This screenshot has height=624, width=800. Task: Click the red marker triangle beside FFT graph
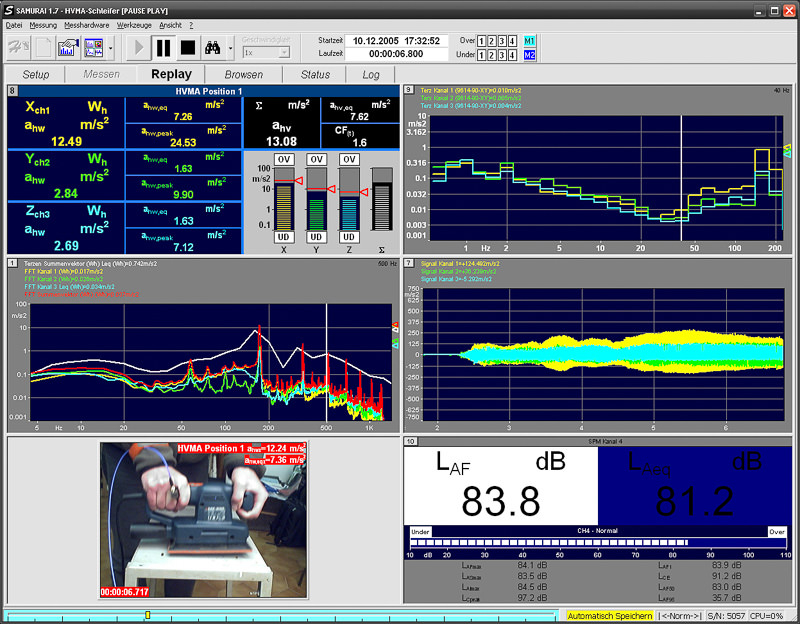pyautogui.click(x=395, y=326)
